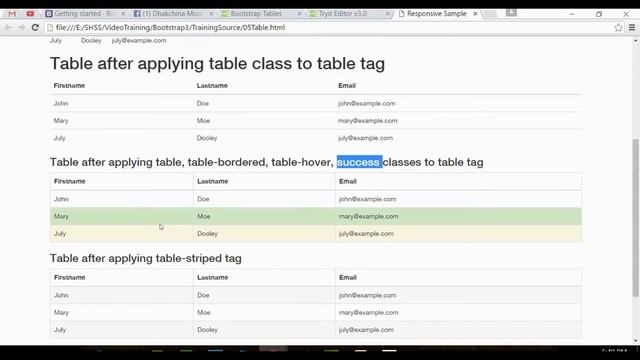The image size is (640, 360).
Task: Close the Tryit Editor tab
Action: click(x=387, y=14)
